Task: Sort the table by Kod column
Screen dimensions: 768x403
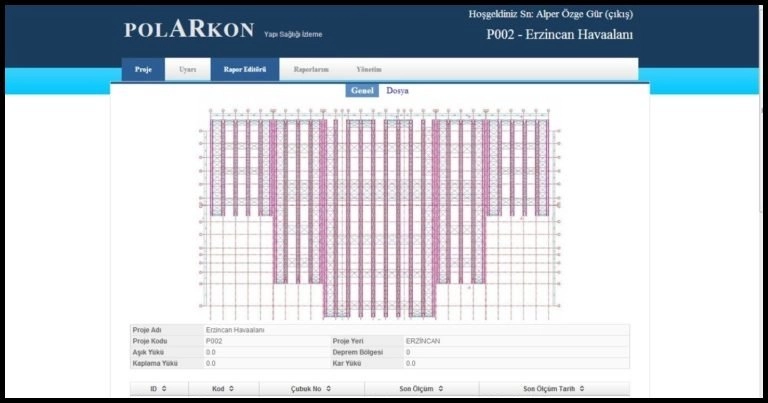Action: coord(223,388)
